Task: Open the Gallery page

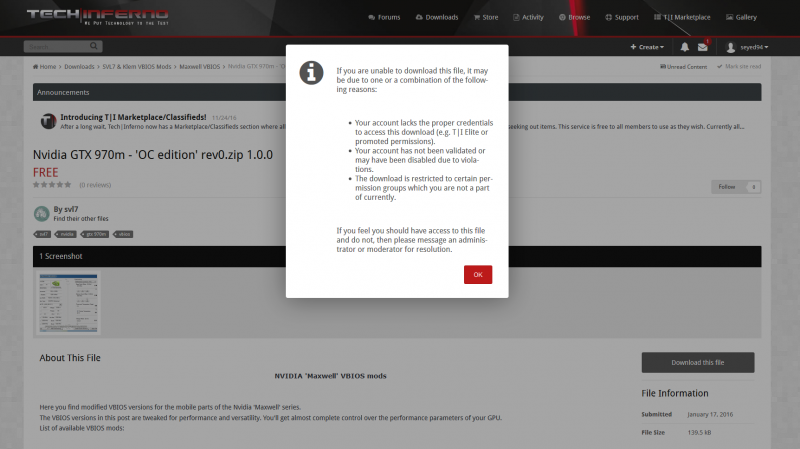Action: tap(741, 17)
